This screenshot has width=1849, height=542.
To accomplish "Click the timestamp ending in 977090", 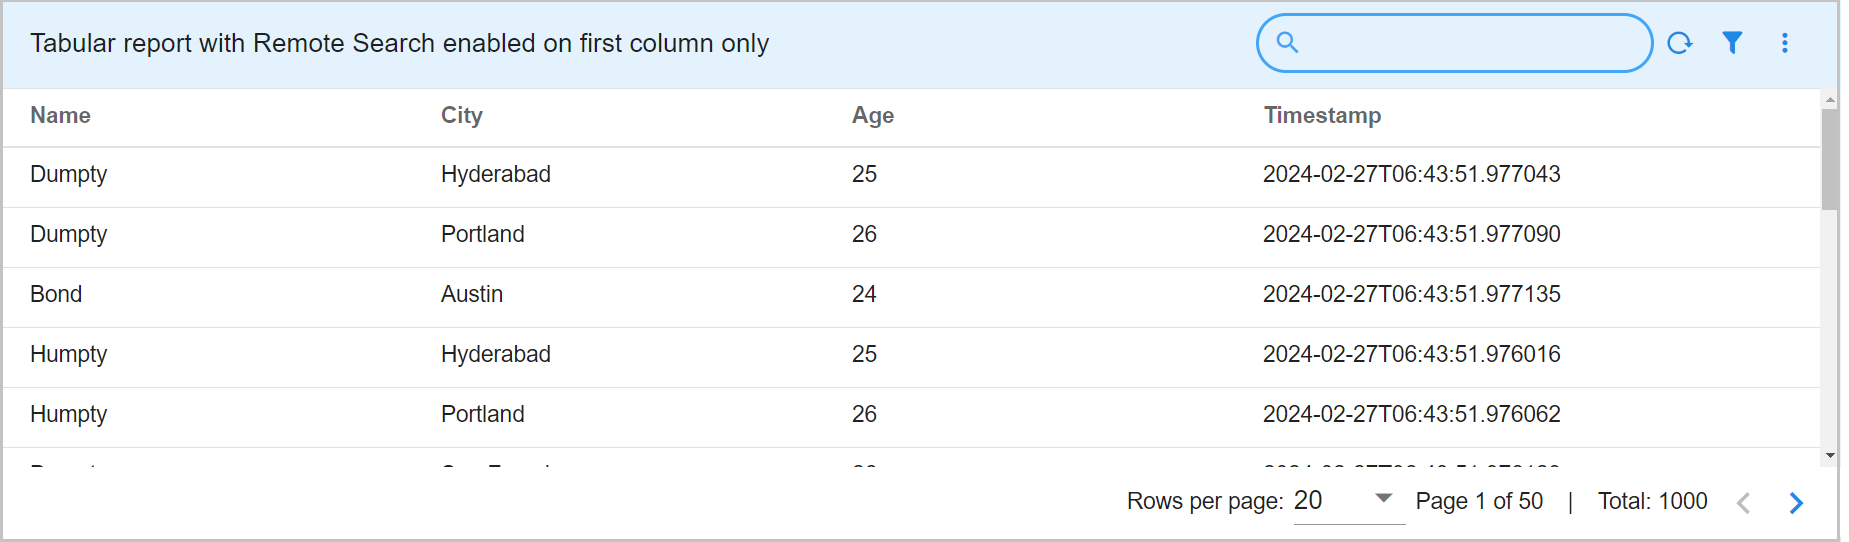I will 1411,234.
